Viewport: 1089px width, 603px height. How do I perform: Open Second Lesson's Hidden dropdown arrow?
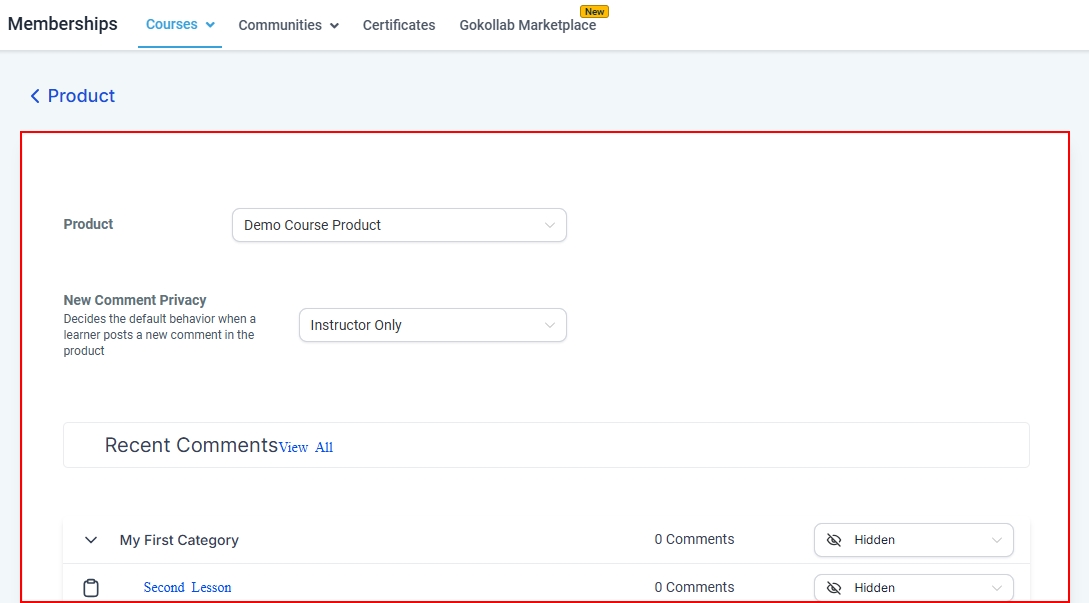(x=996, y=588)
